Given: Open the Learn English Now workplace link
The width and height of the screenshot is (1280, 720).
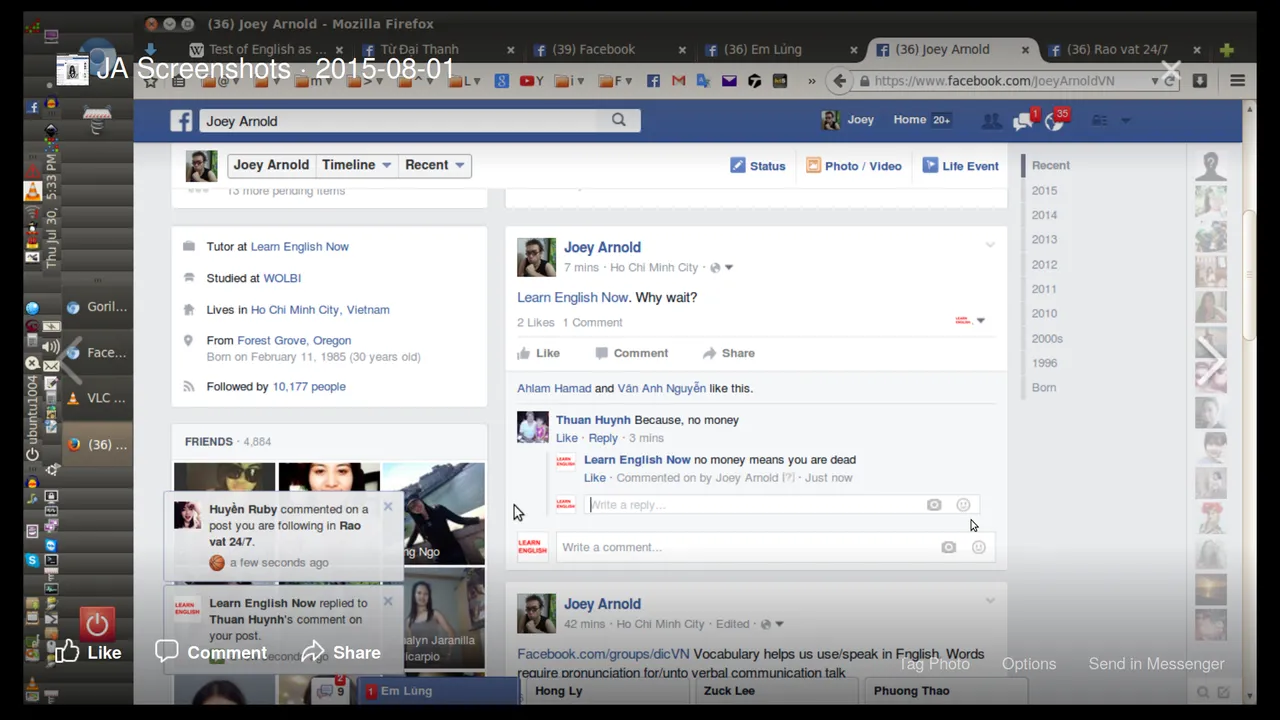Looking at the screenshot, I should [299, 247].
